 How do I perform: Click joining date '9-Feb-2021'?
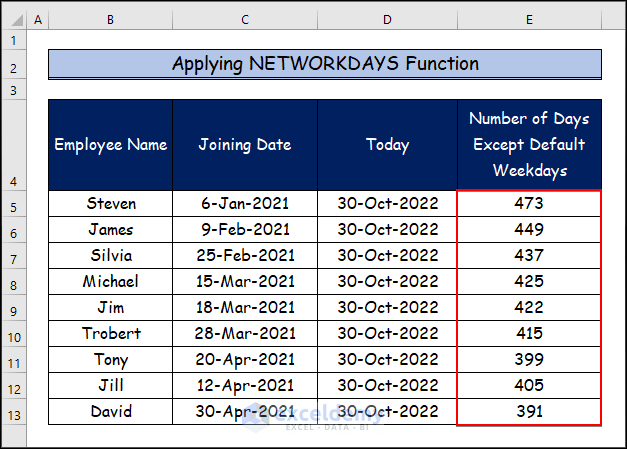tap(245, 229)
